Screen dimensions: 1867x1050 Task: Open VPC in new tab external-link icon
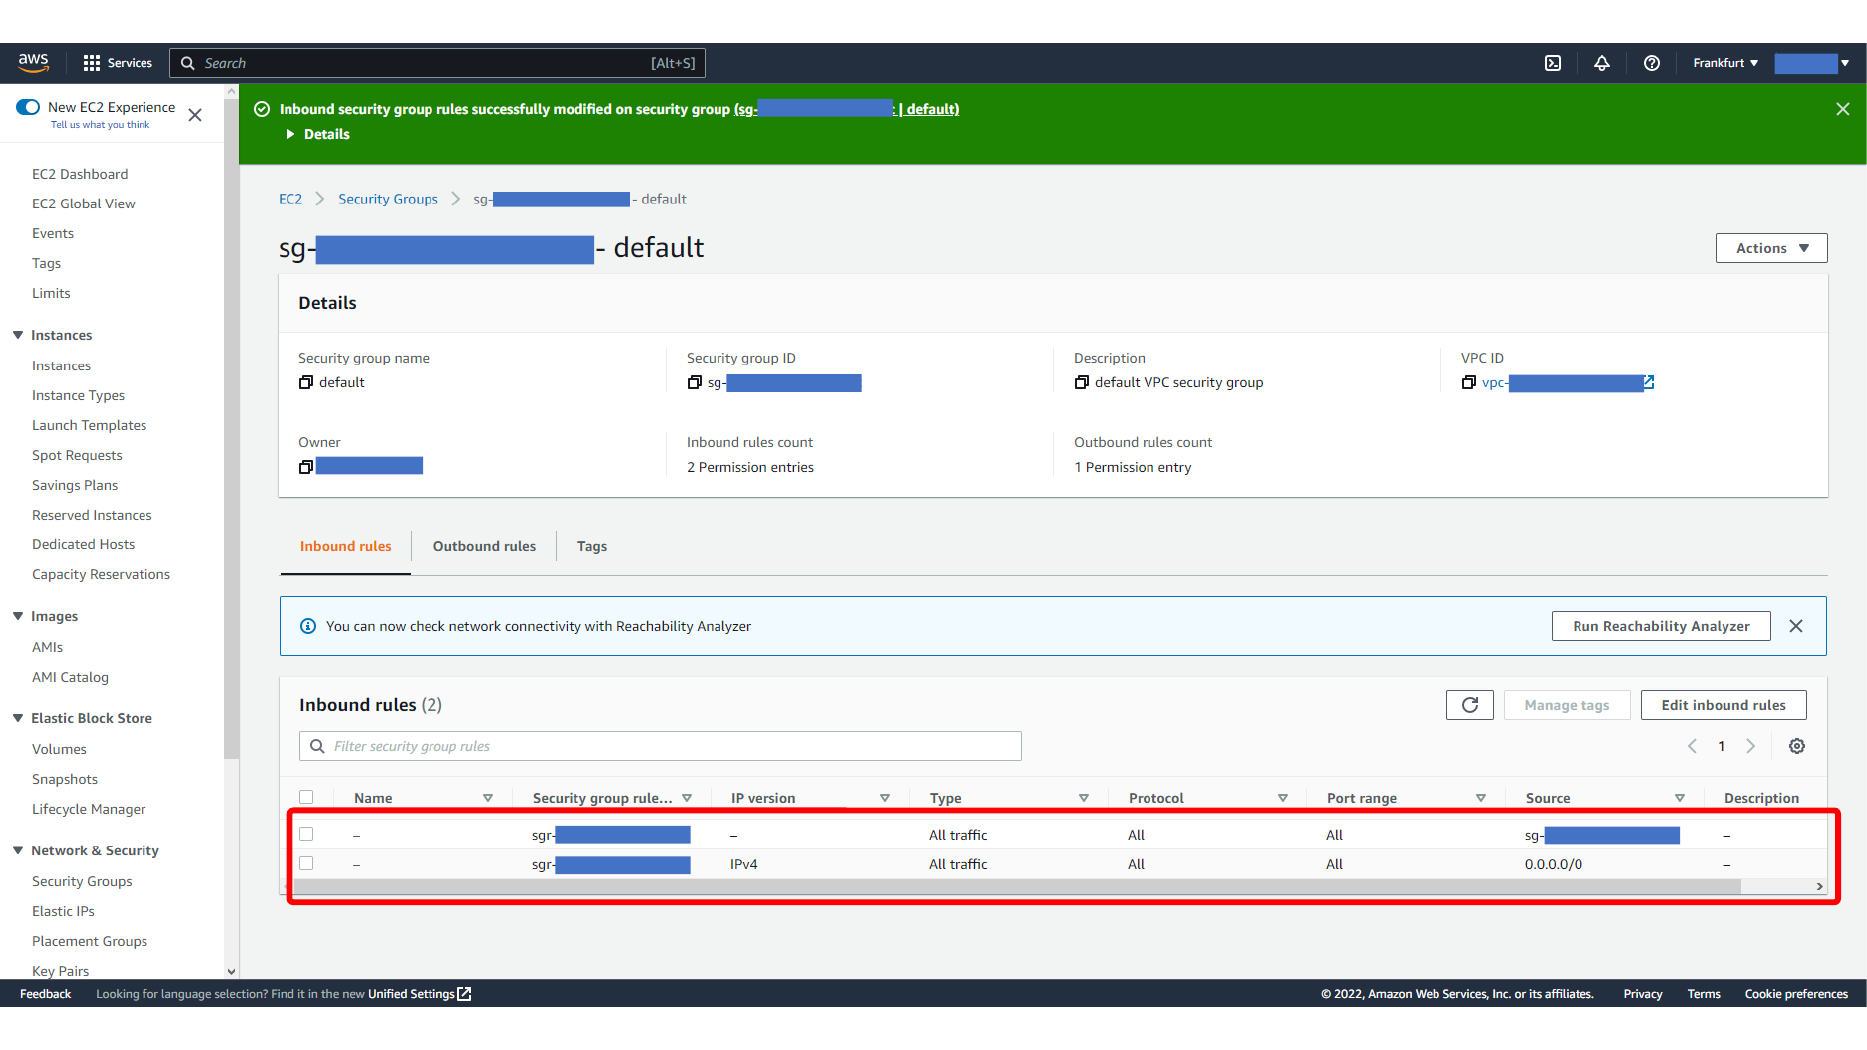tap(1649, 382)
